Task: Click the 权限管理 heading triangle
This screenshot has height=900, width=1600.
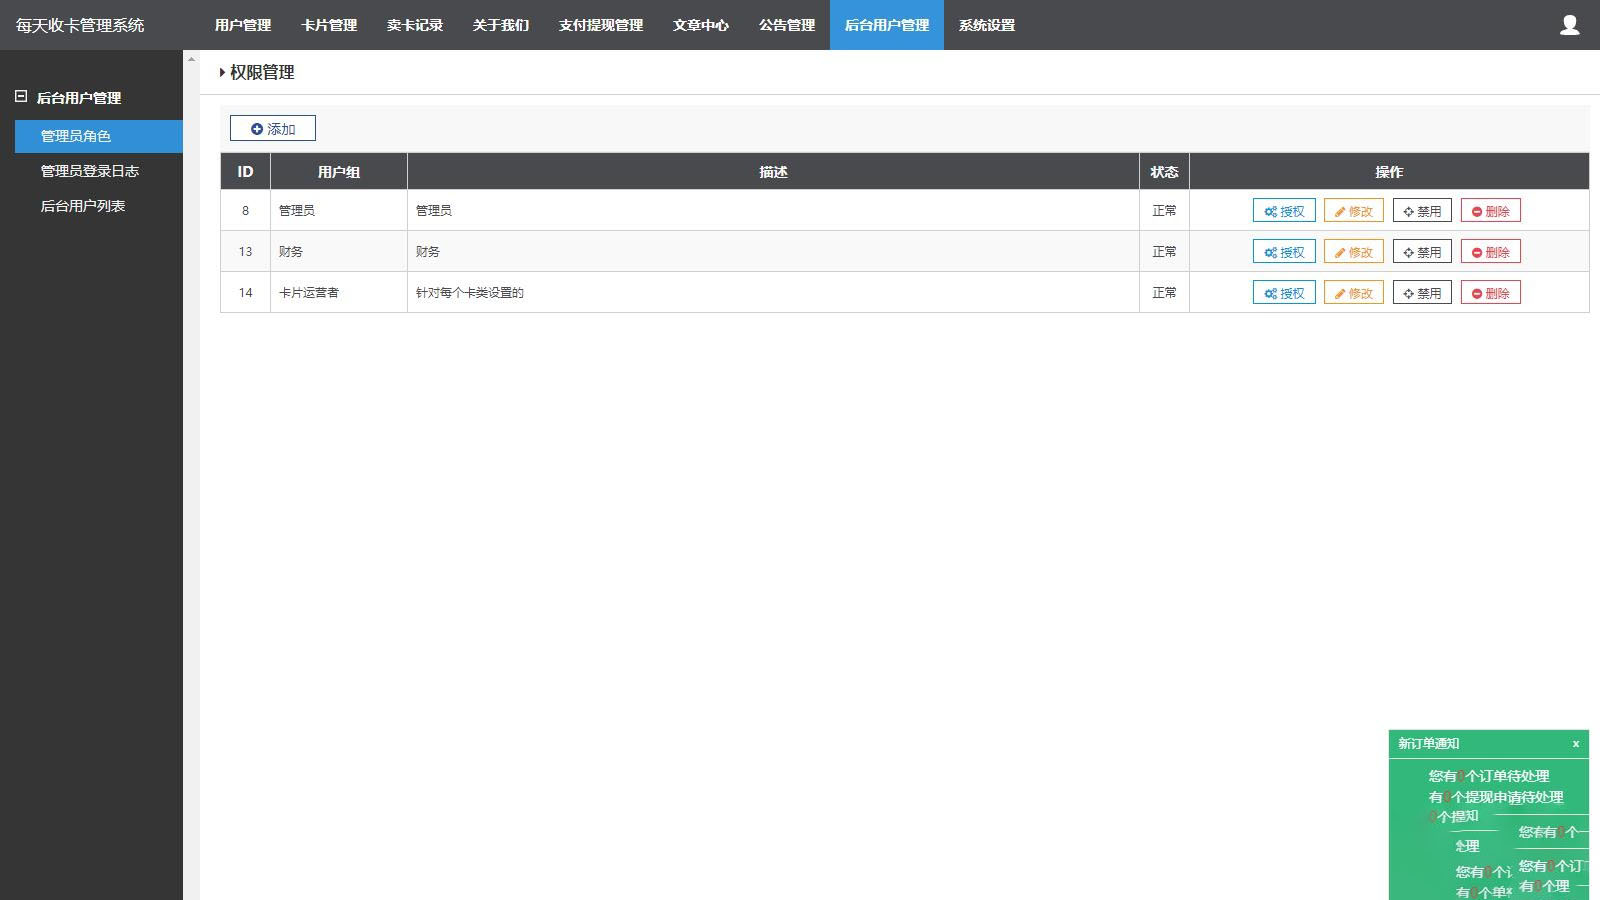Action: pyautogui.click(x=222, y=73)
